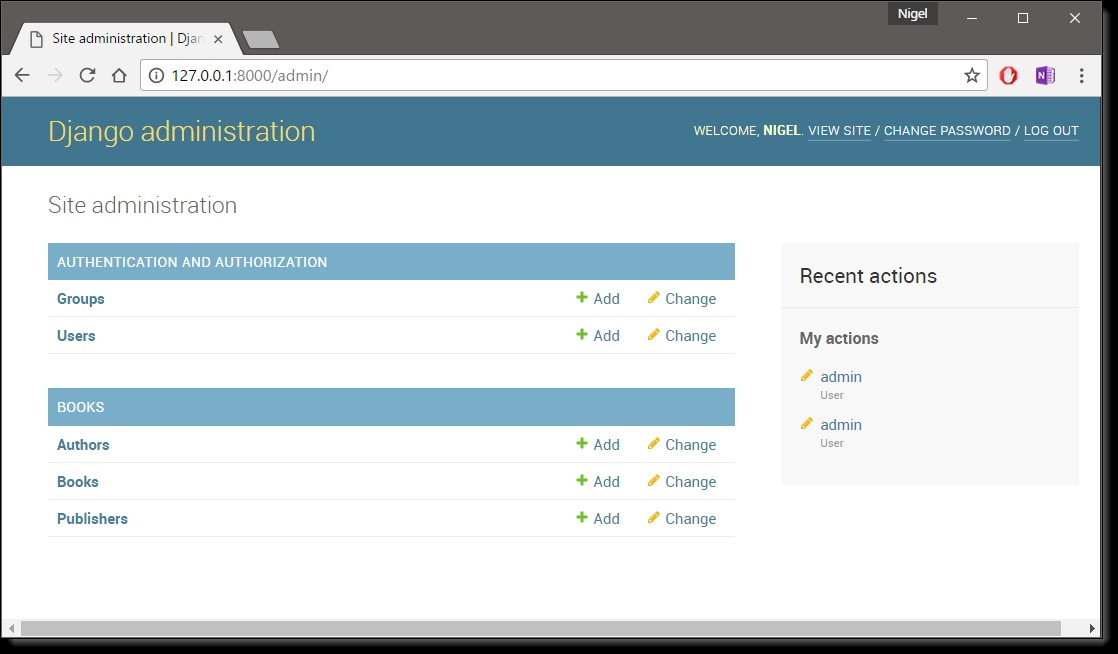Click the browser forward arrow

(55, 75)
